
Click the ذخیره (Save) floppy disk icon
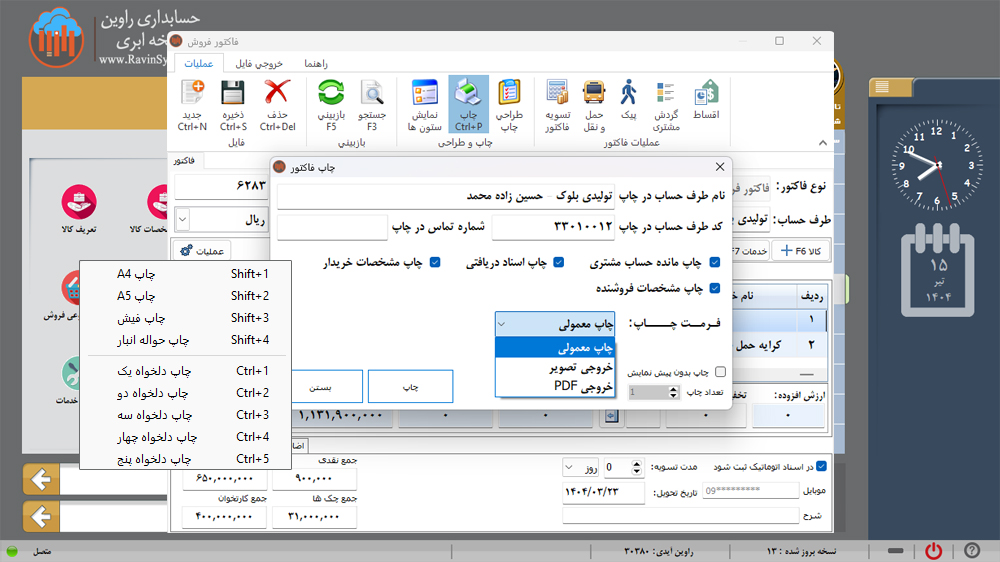233,97
